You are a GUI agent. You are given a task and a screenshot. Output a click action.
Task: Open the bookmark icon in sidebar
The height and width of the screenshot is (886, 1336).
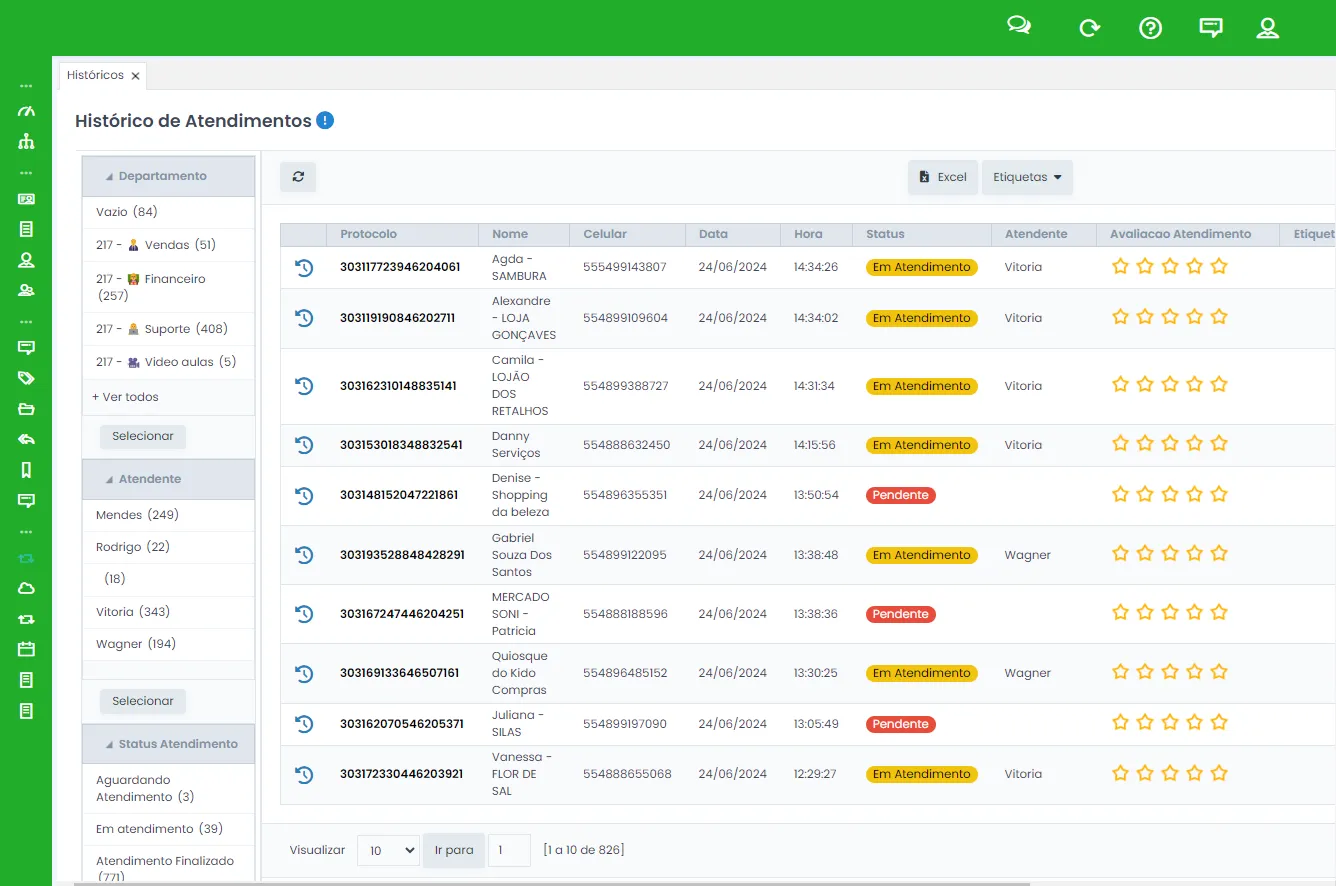(26, 469)
